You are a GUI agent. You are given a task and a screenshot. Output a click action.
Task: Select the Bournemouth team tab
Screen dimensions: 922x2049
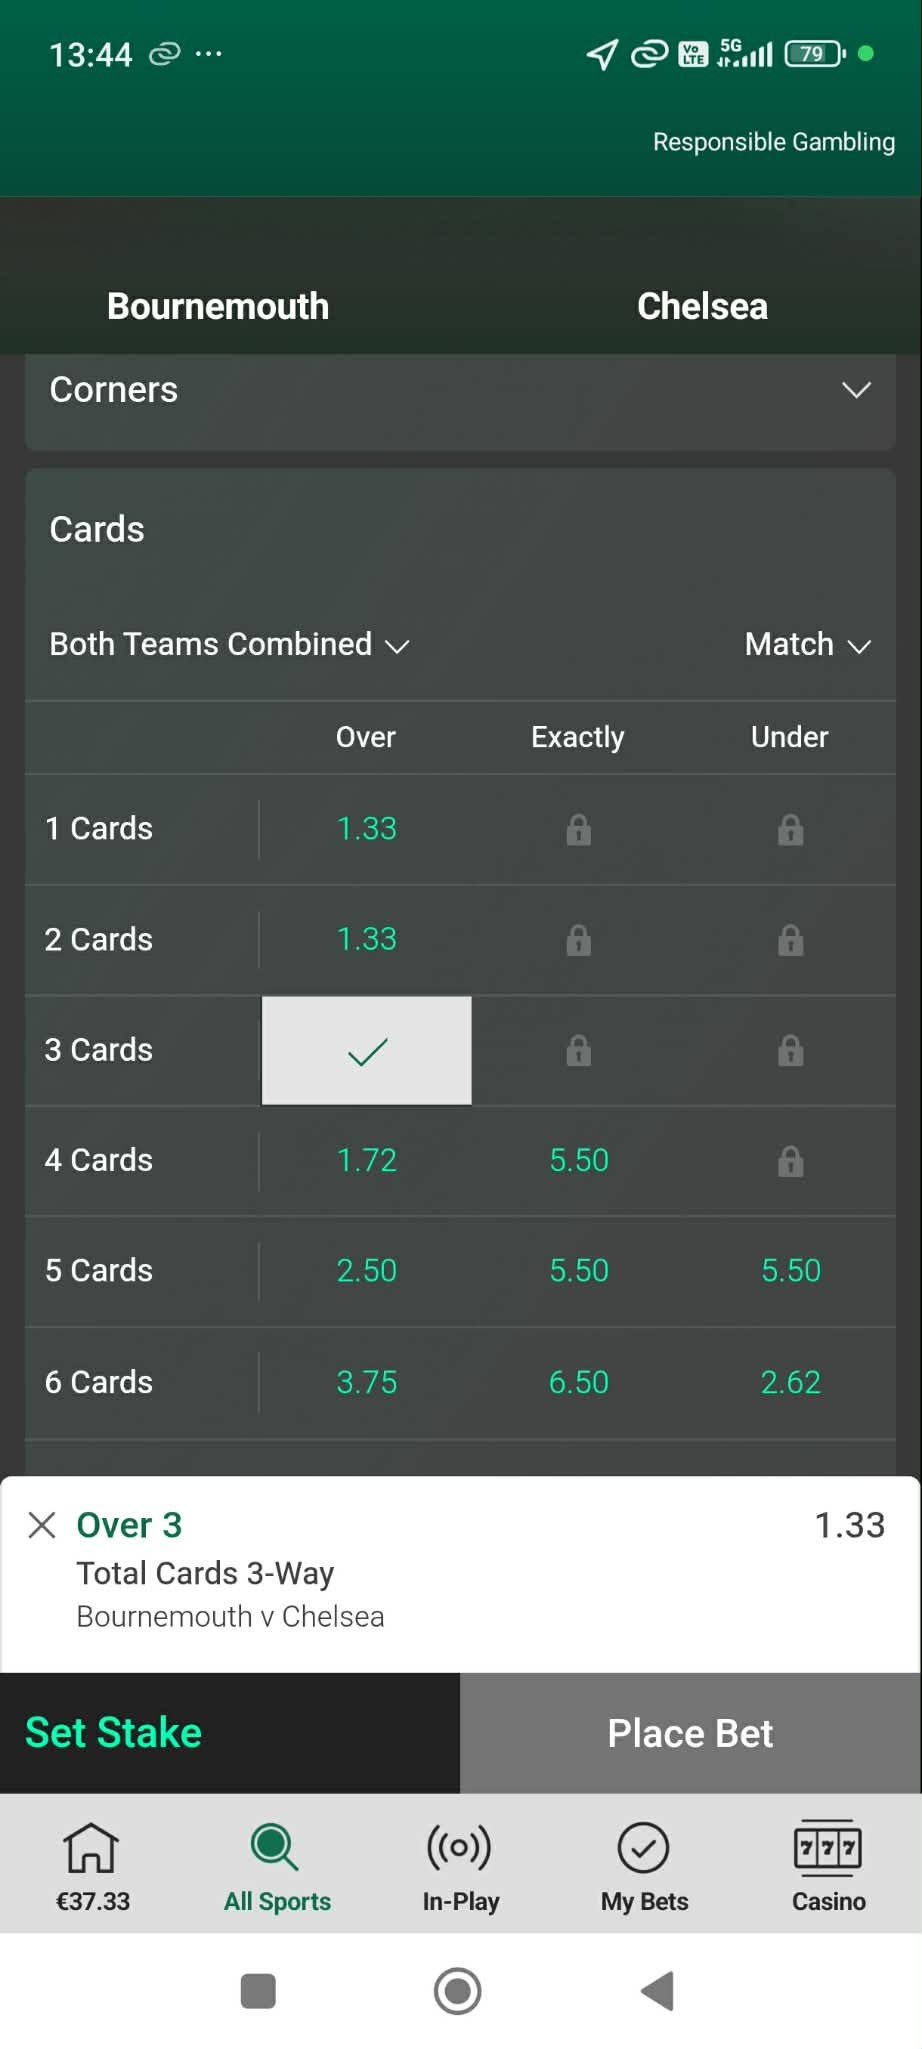click(x=218, y=306)
